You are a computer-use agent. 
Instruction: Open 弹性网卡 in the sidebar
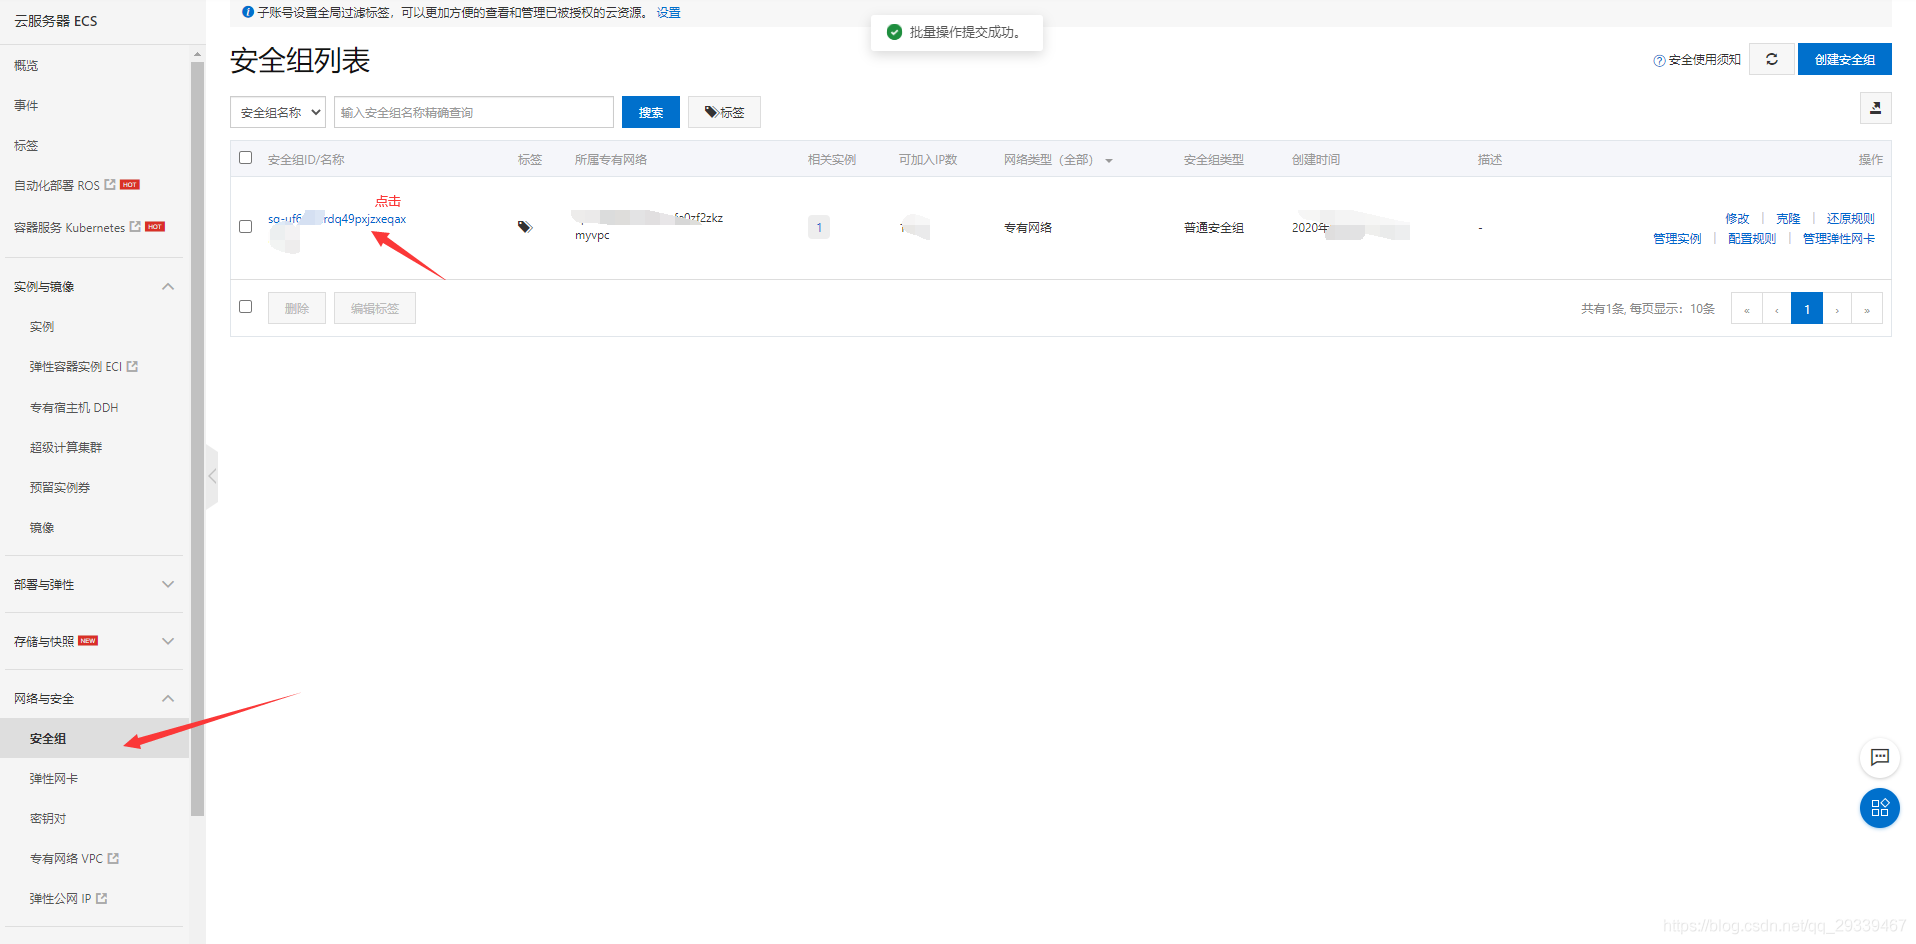(x=54, y=779)
